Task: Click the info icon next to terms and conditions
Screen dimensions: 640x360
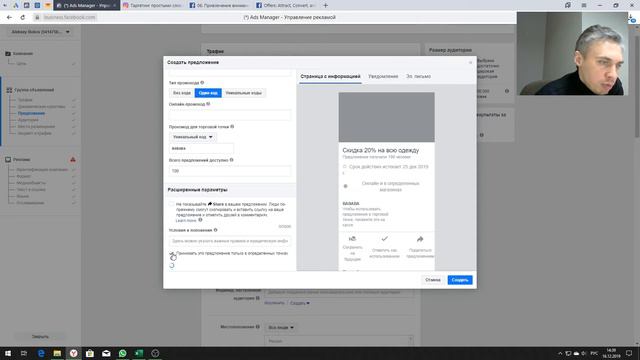Action: pyautogui.click(x=216, y=230)
